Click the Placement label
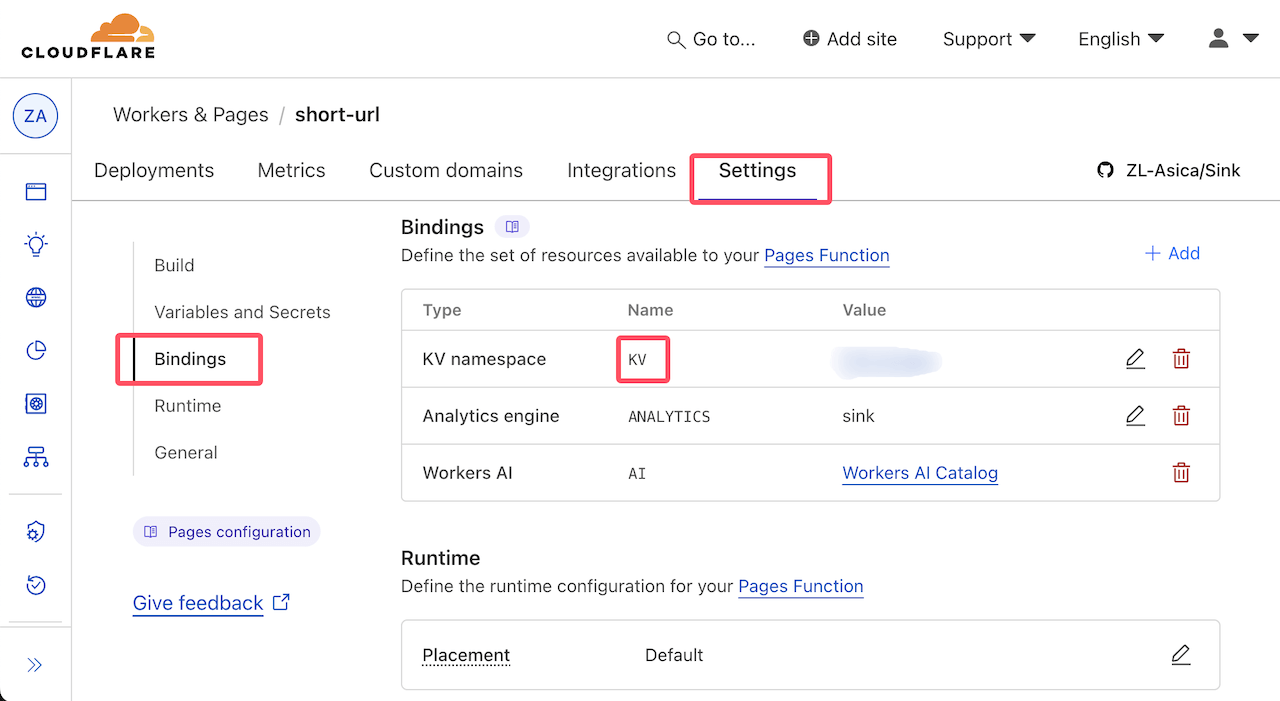 (x=466, y=655)
